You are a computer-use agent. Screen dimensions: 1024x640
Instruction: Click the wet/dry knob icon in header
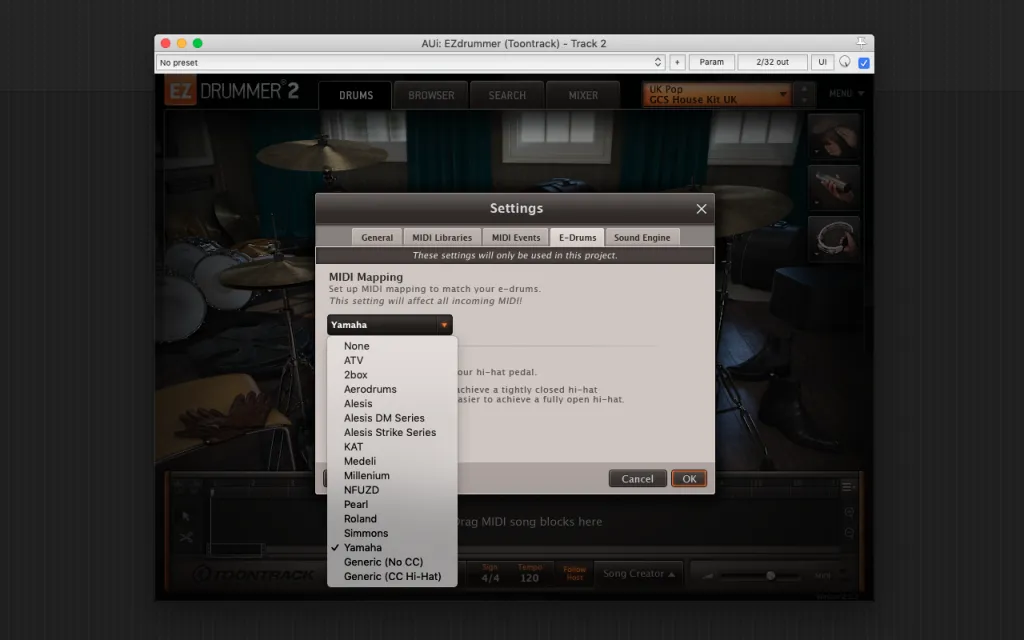[x=845, y=62]
